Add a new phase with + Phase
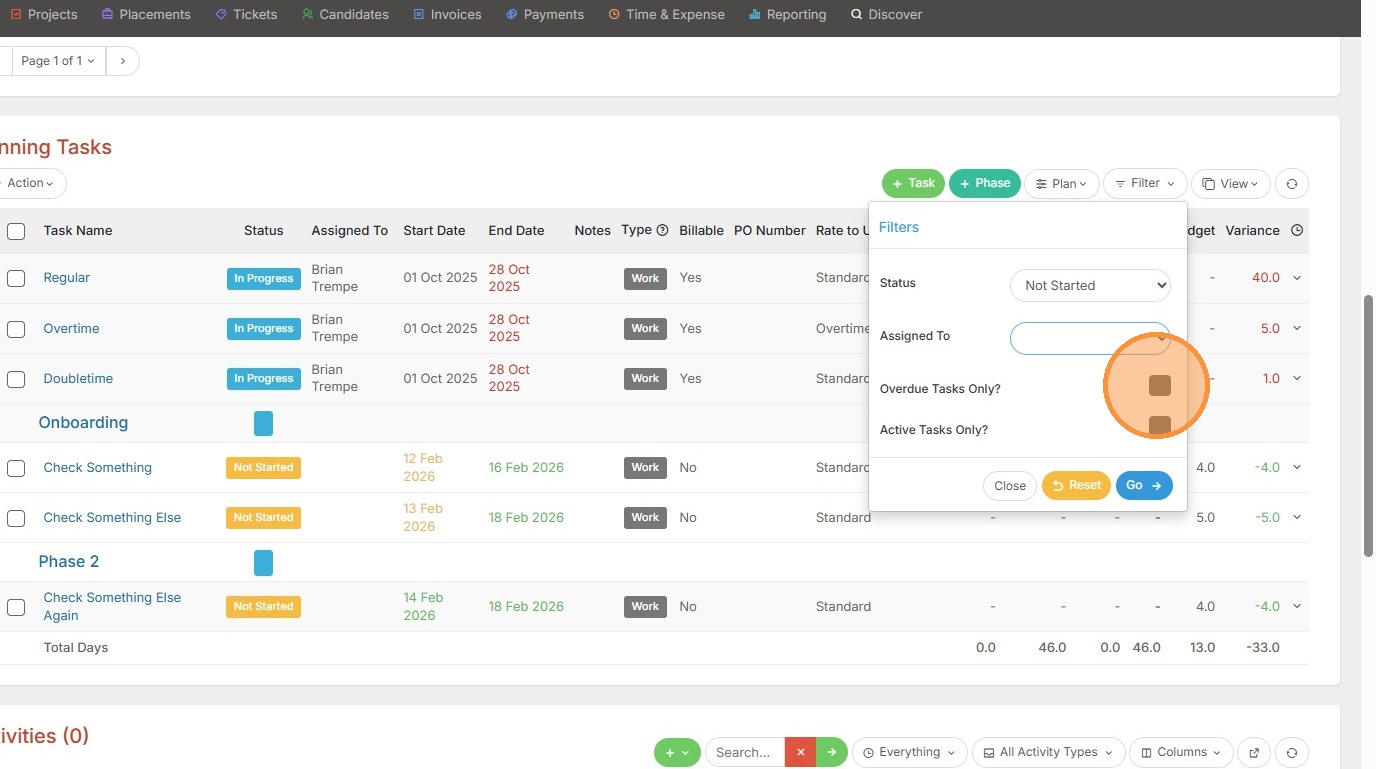 point(985,183)
